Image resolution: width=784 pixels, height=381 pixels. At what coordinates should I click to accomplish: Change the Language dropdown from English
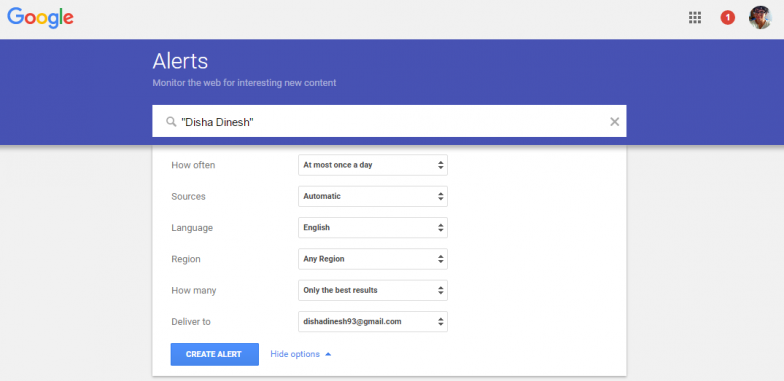tap(373, 228)
